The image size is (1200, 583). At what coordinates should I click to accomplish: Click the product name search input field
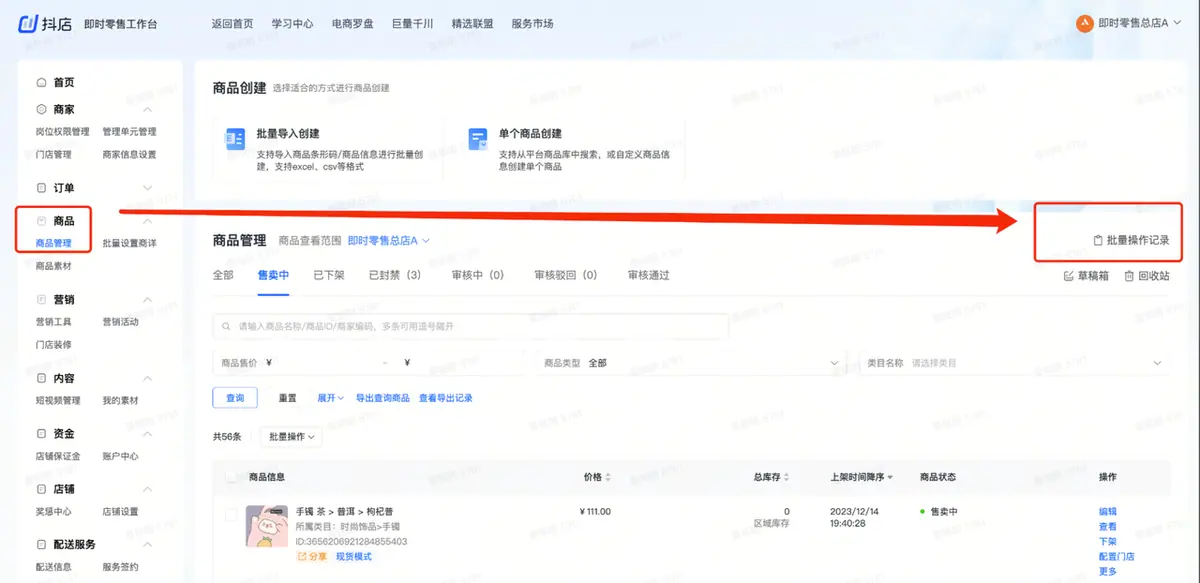pos(471,327)
